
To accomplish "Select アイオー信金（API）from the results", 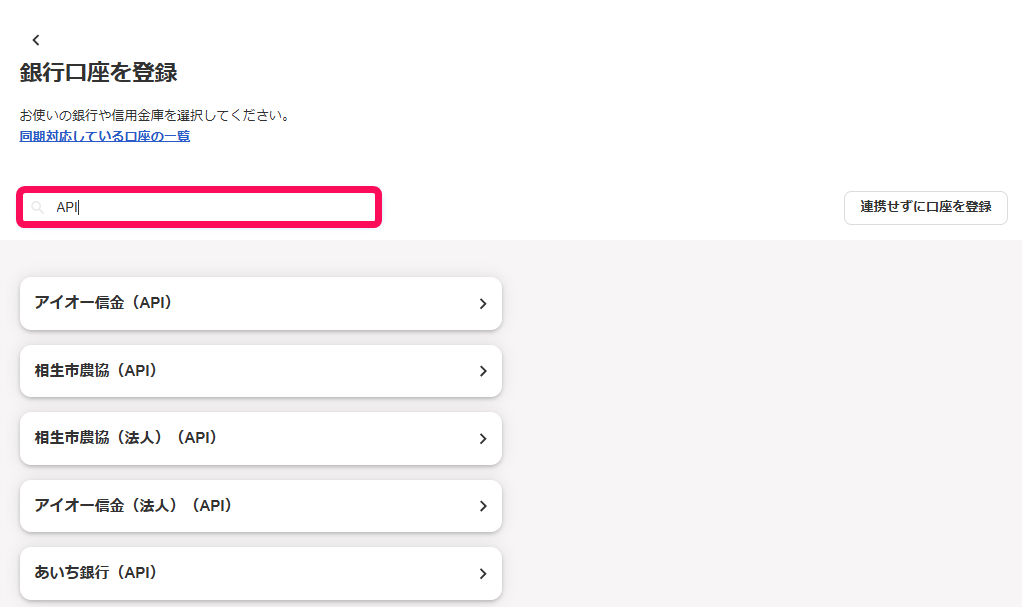I will click(261, 303).
